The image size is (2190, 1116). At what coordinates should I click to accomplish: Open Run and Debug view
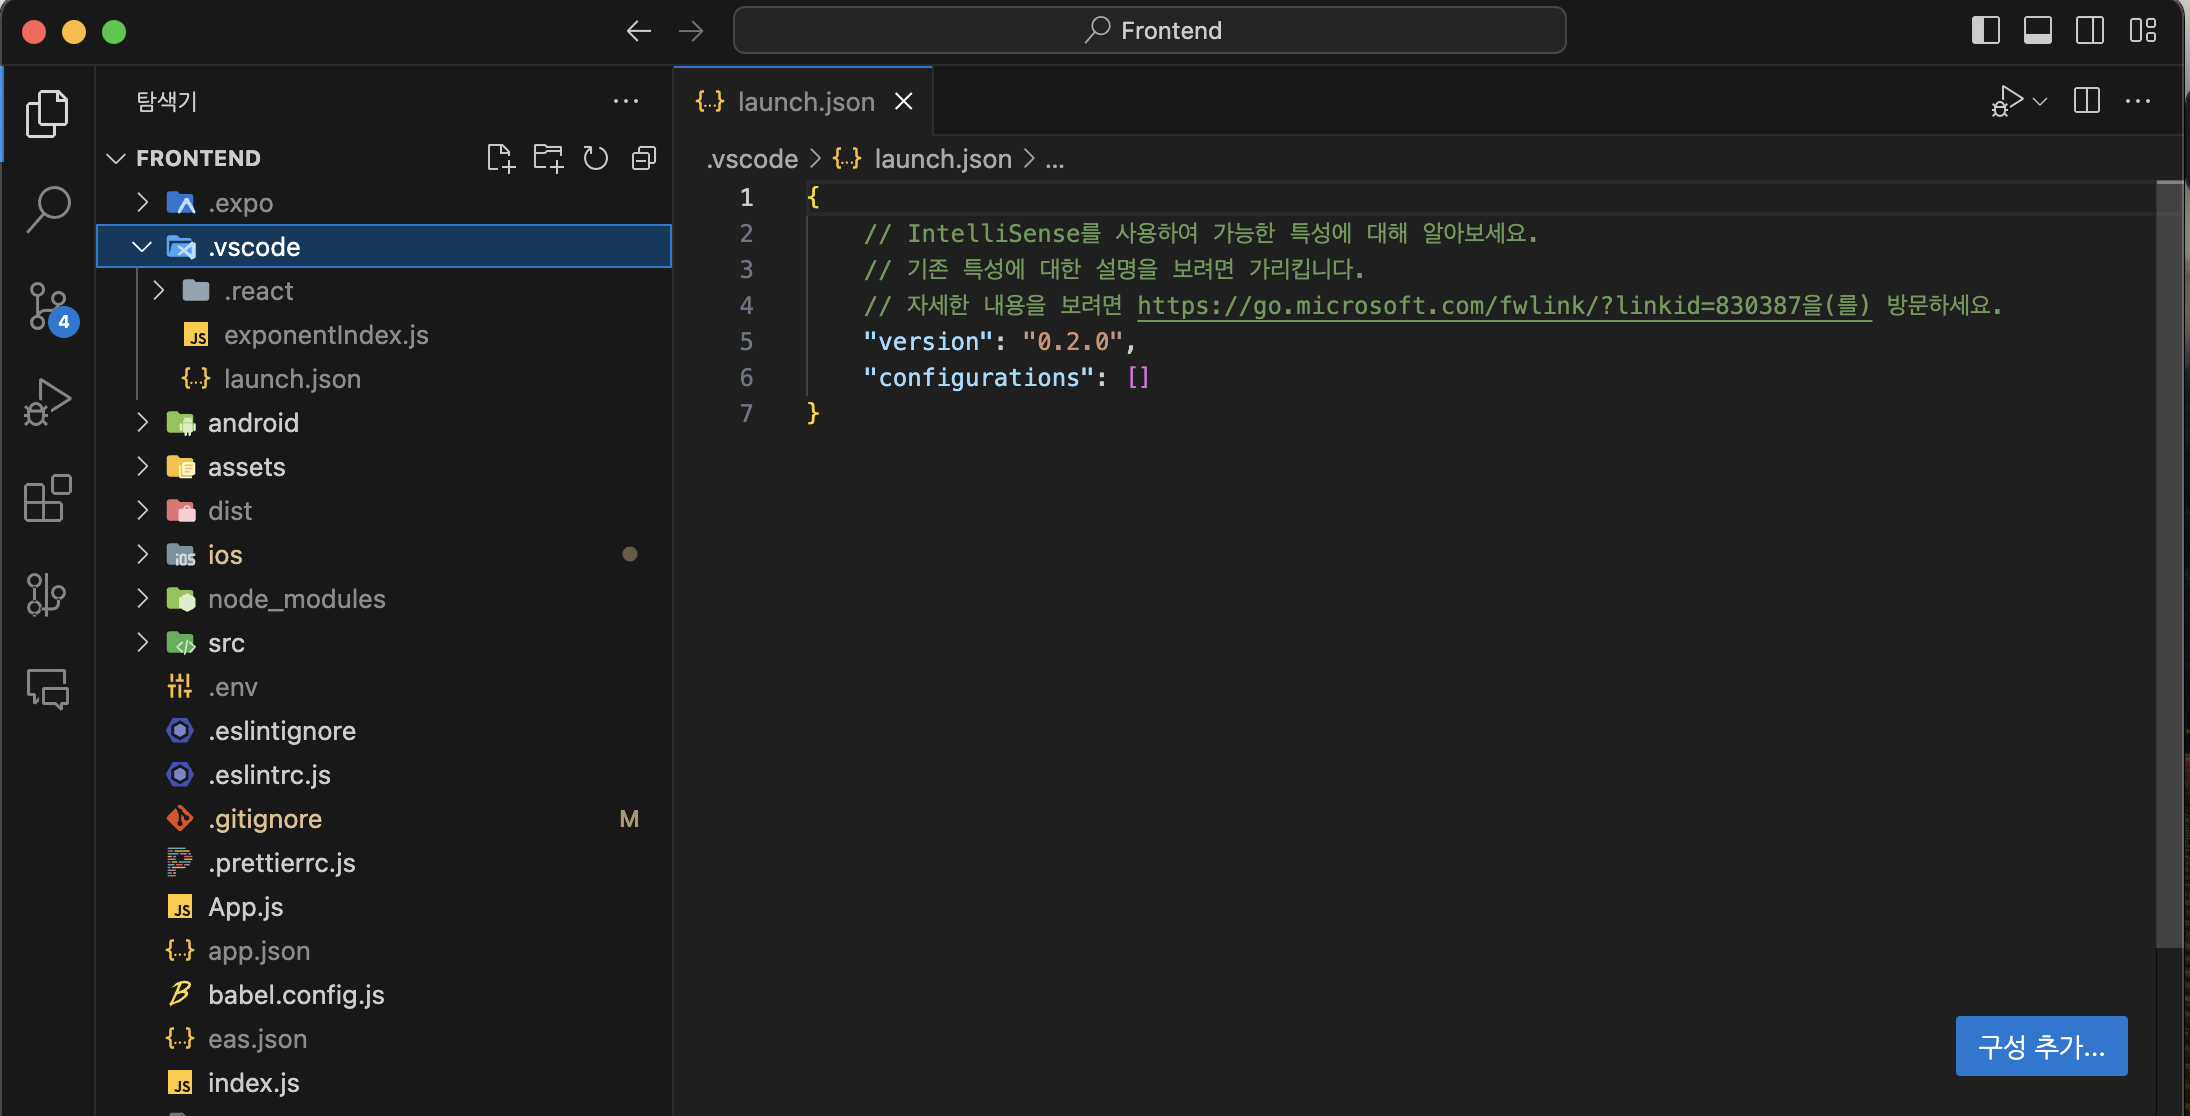pyautogui.click(x=48, y=402)
